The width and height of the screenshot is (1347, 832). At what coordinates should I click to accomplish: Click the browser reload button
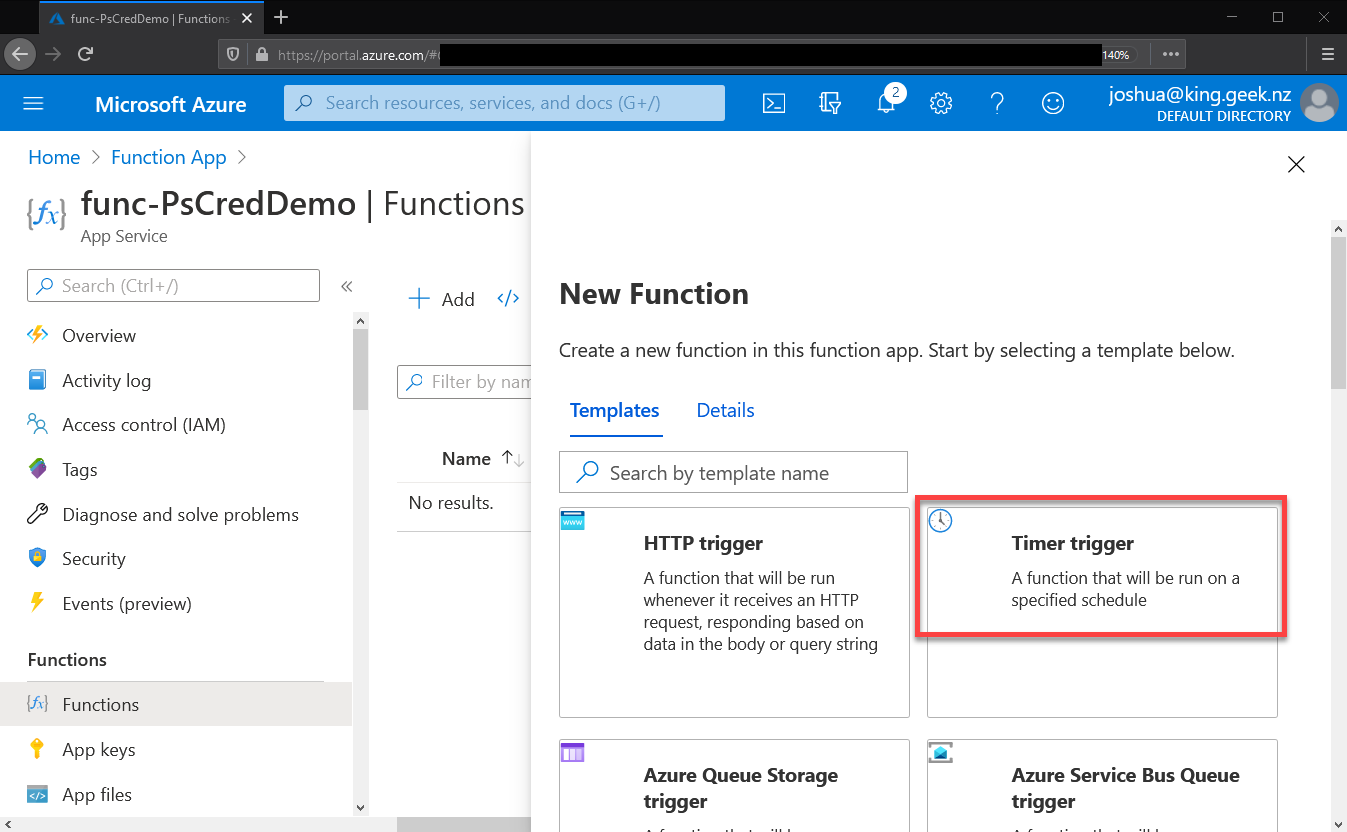(x=86, y=54)
